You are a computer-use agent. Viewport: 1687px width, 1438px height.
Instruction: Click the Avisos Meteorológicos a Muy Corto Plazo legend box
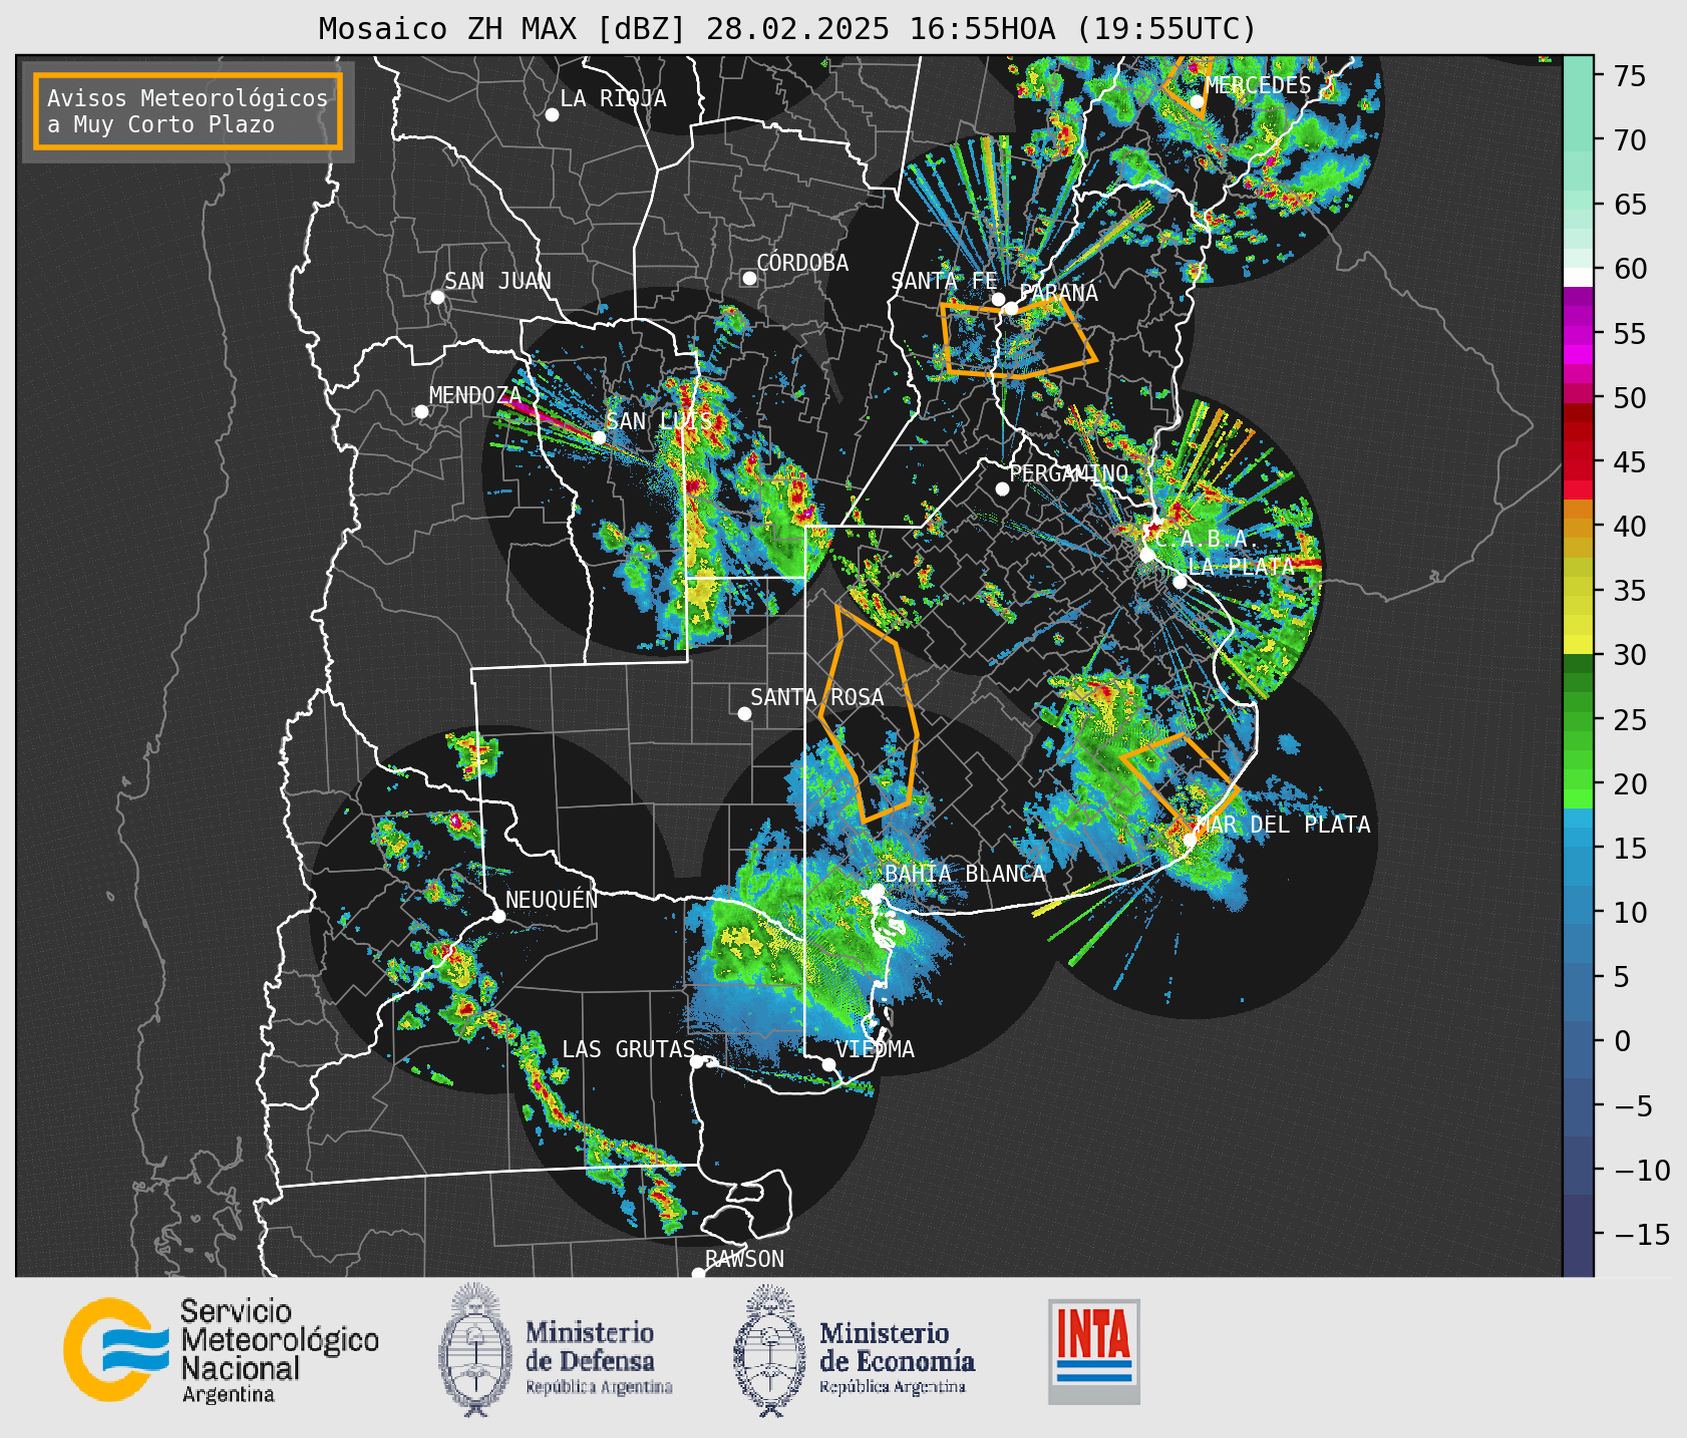[x=188, y=111]
